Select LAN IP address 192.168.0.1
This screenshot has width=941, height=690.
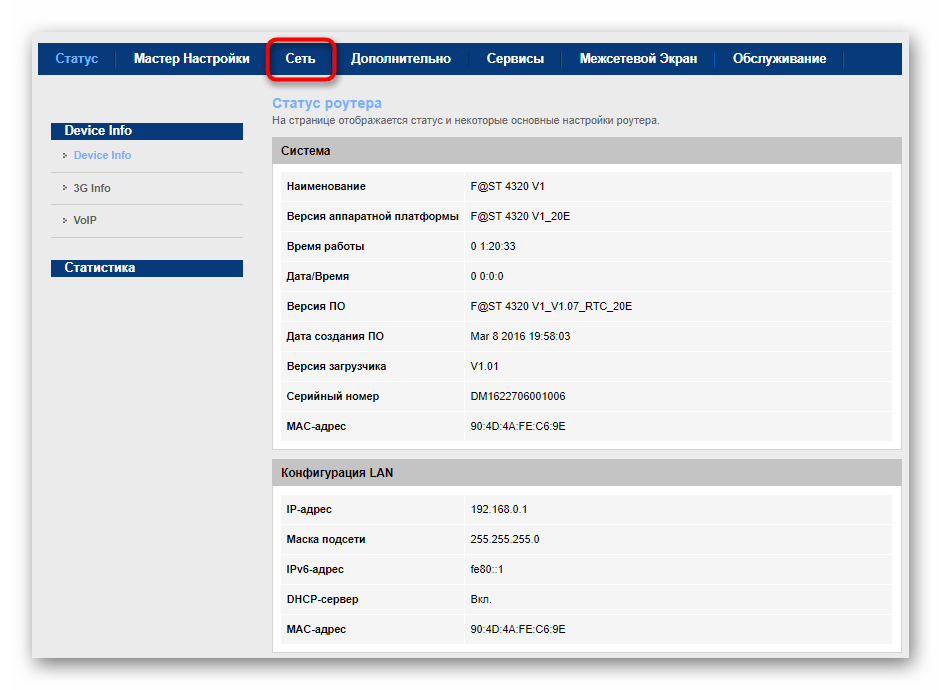(499, 509)
